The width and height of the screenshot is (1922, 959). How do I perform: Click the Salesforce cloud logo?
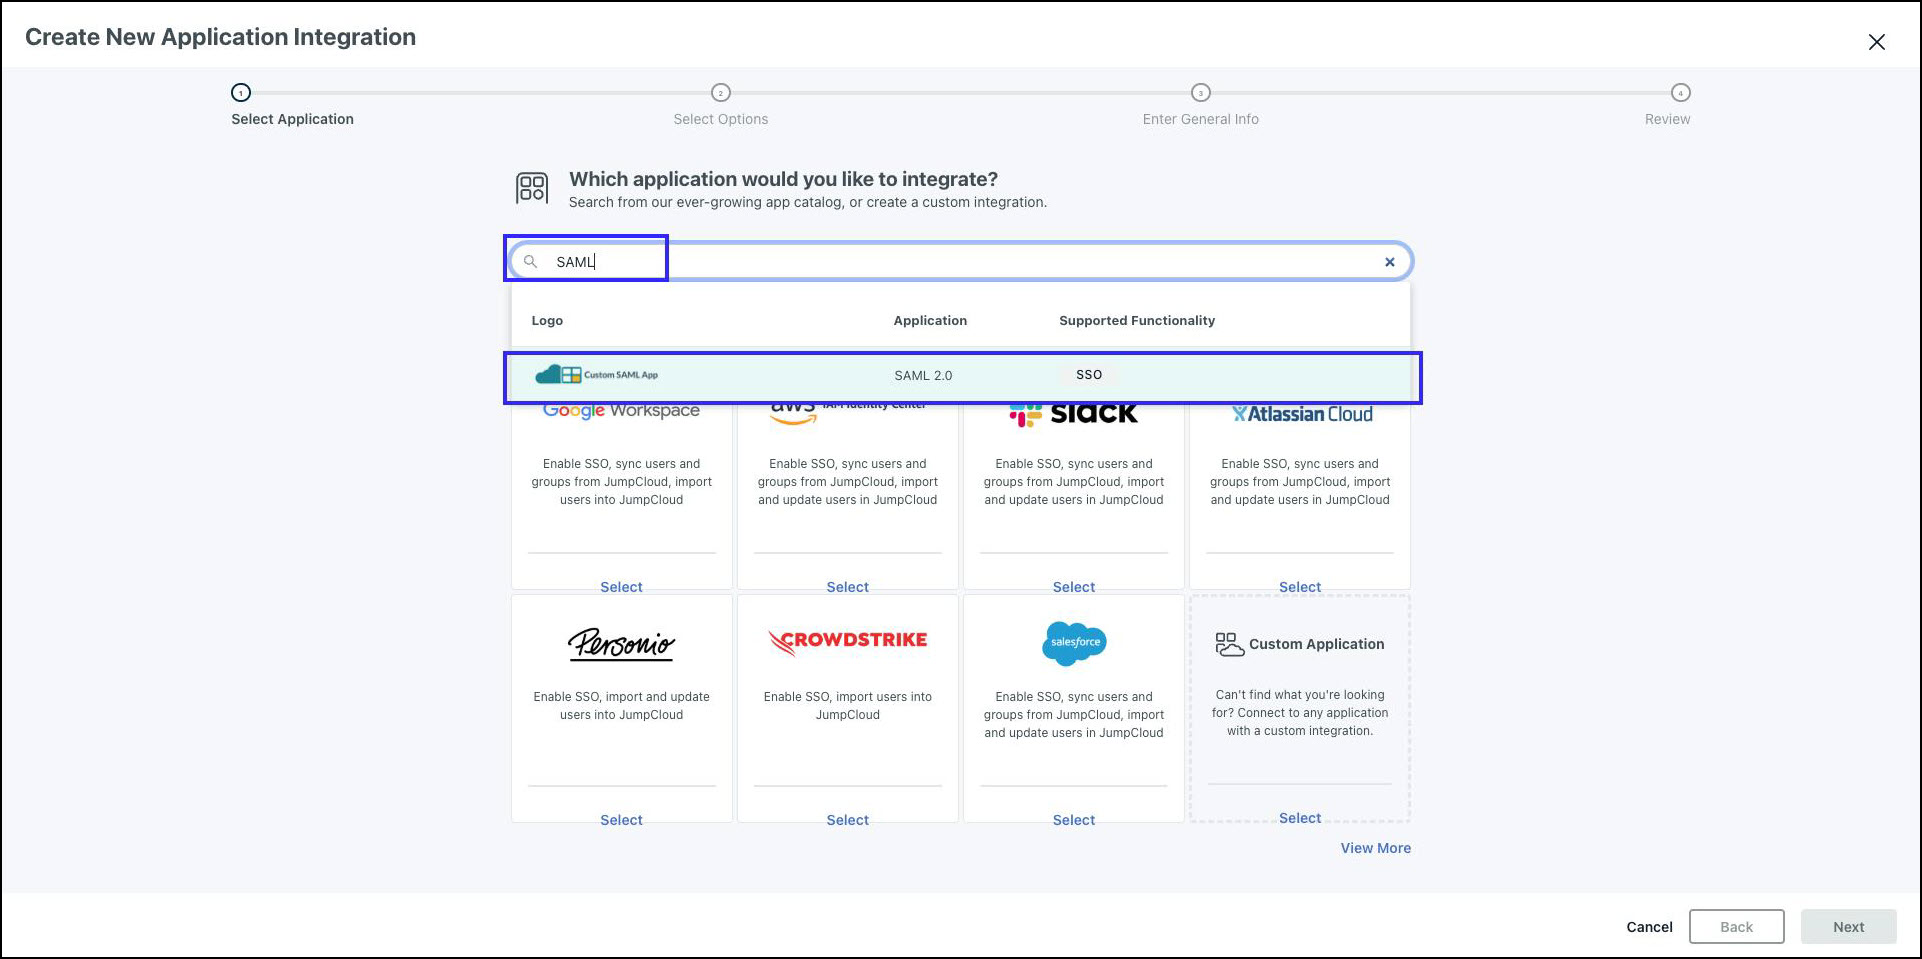[x=1074, y=642]
